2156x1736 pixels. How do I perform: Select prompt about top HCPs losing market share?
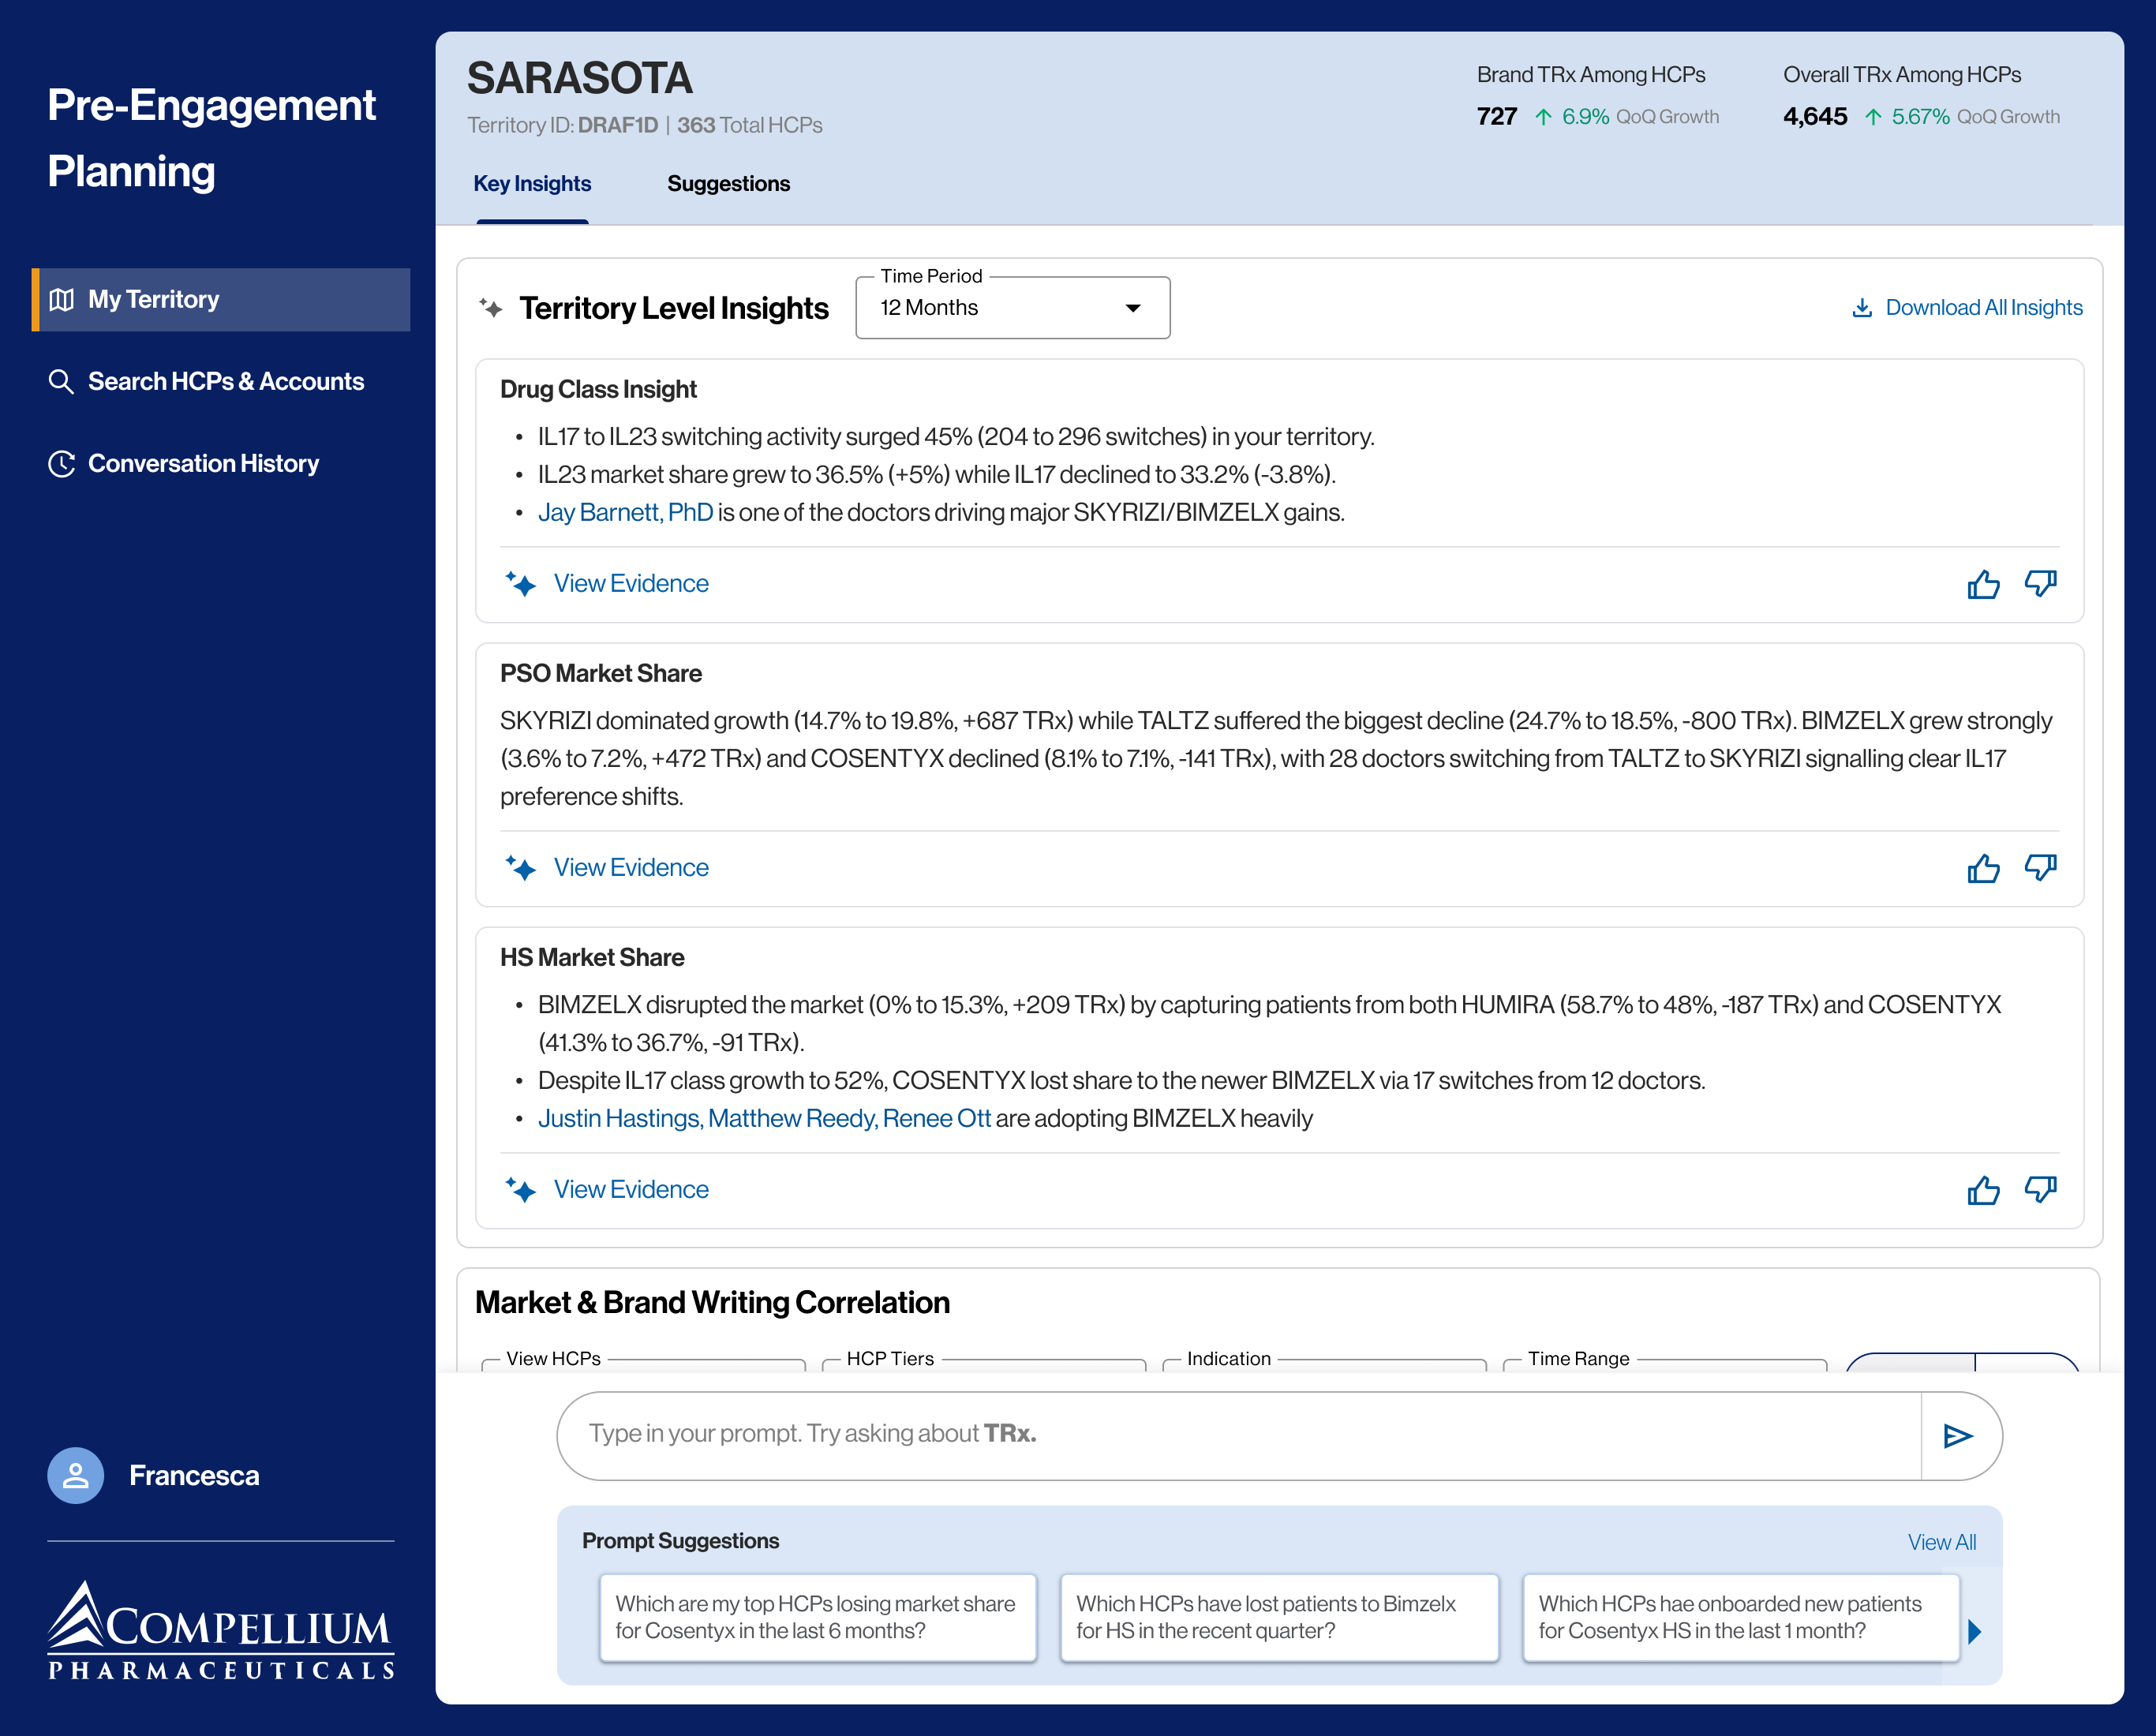coord(817,1617)
